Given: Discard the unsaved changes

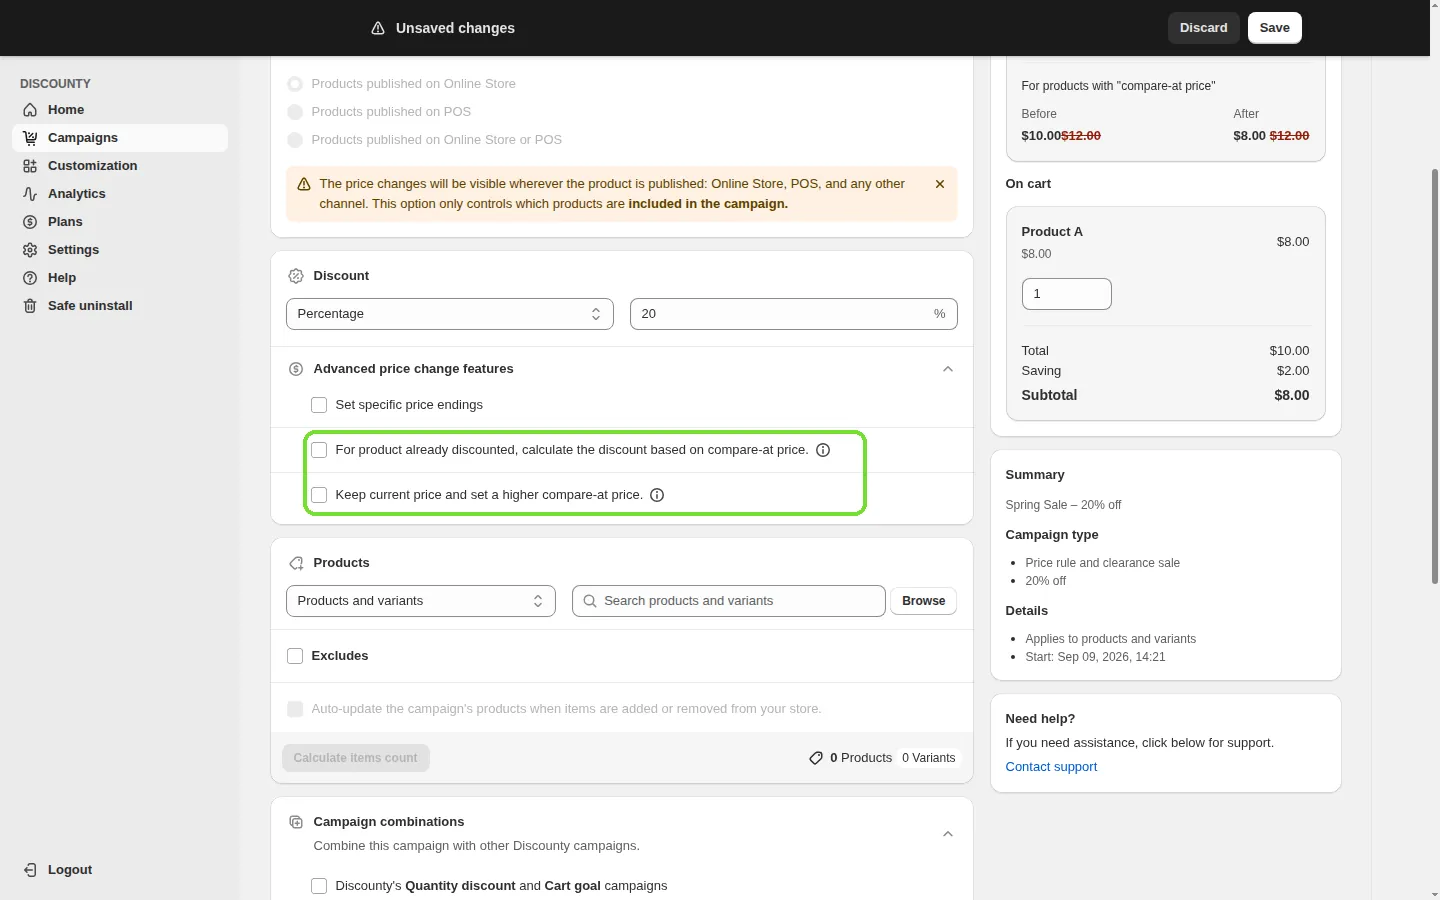Looking at the screenshot, I should (x=1204, y=28).
